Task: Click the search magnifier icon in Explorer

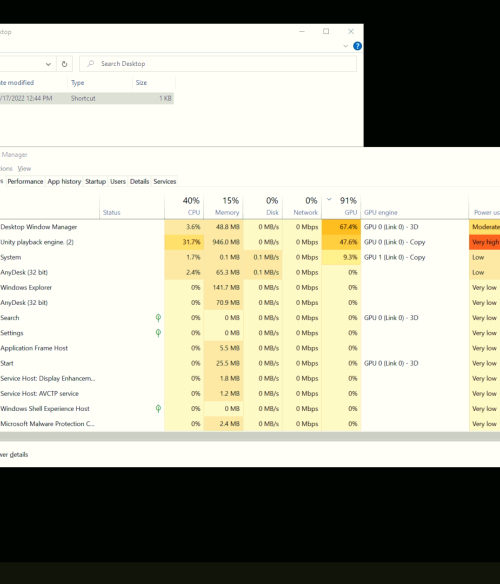Action: 91,64
